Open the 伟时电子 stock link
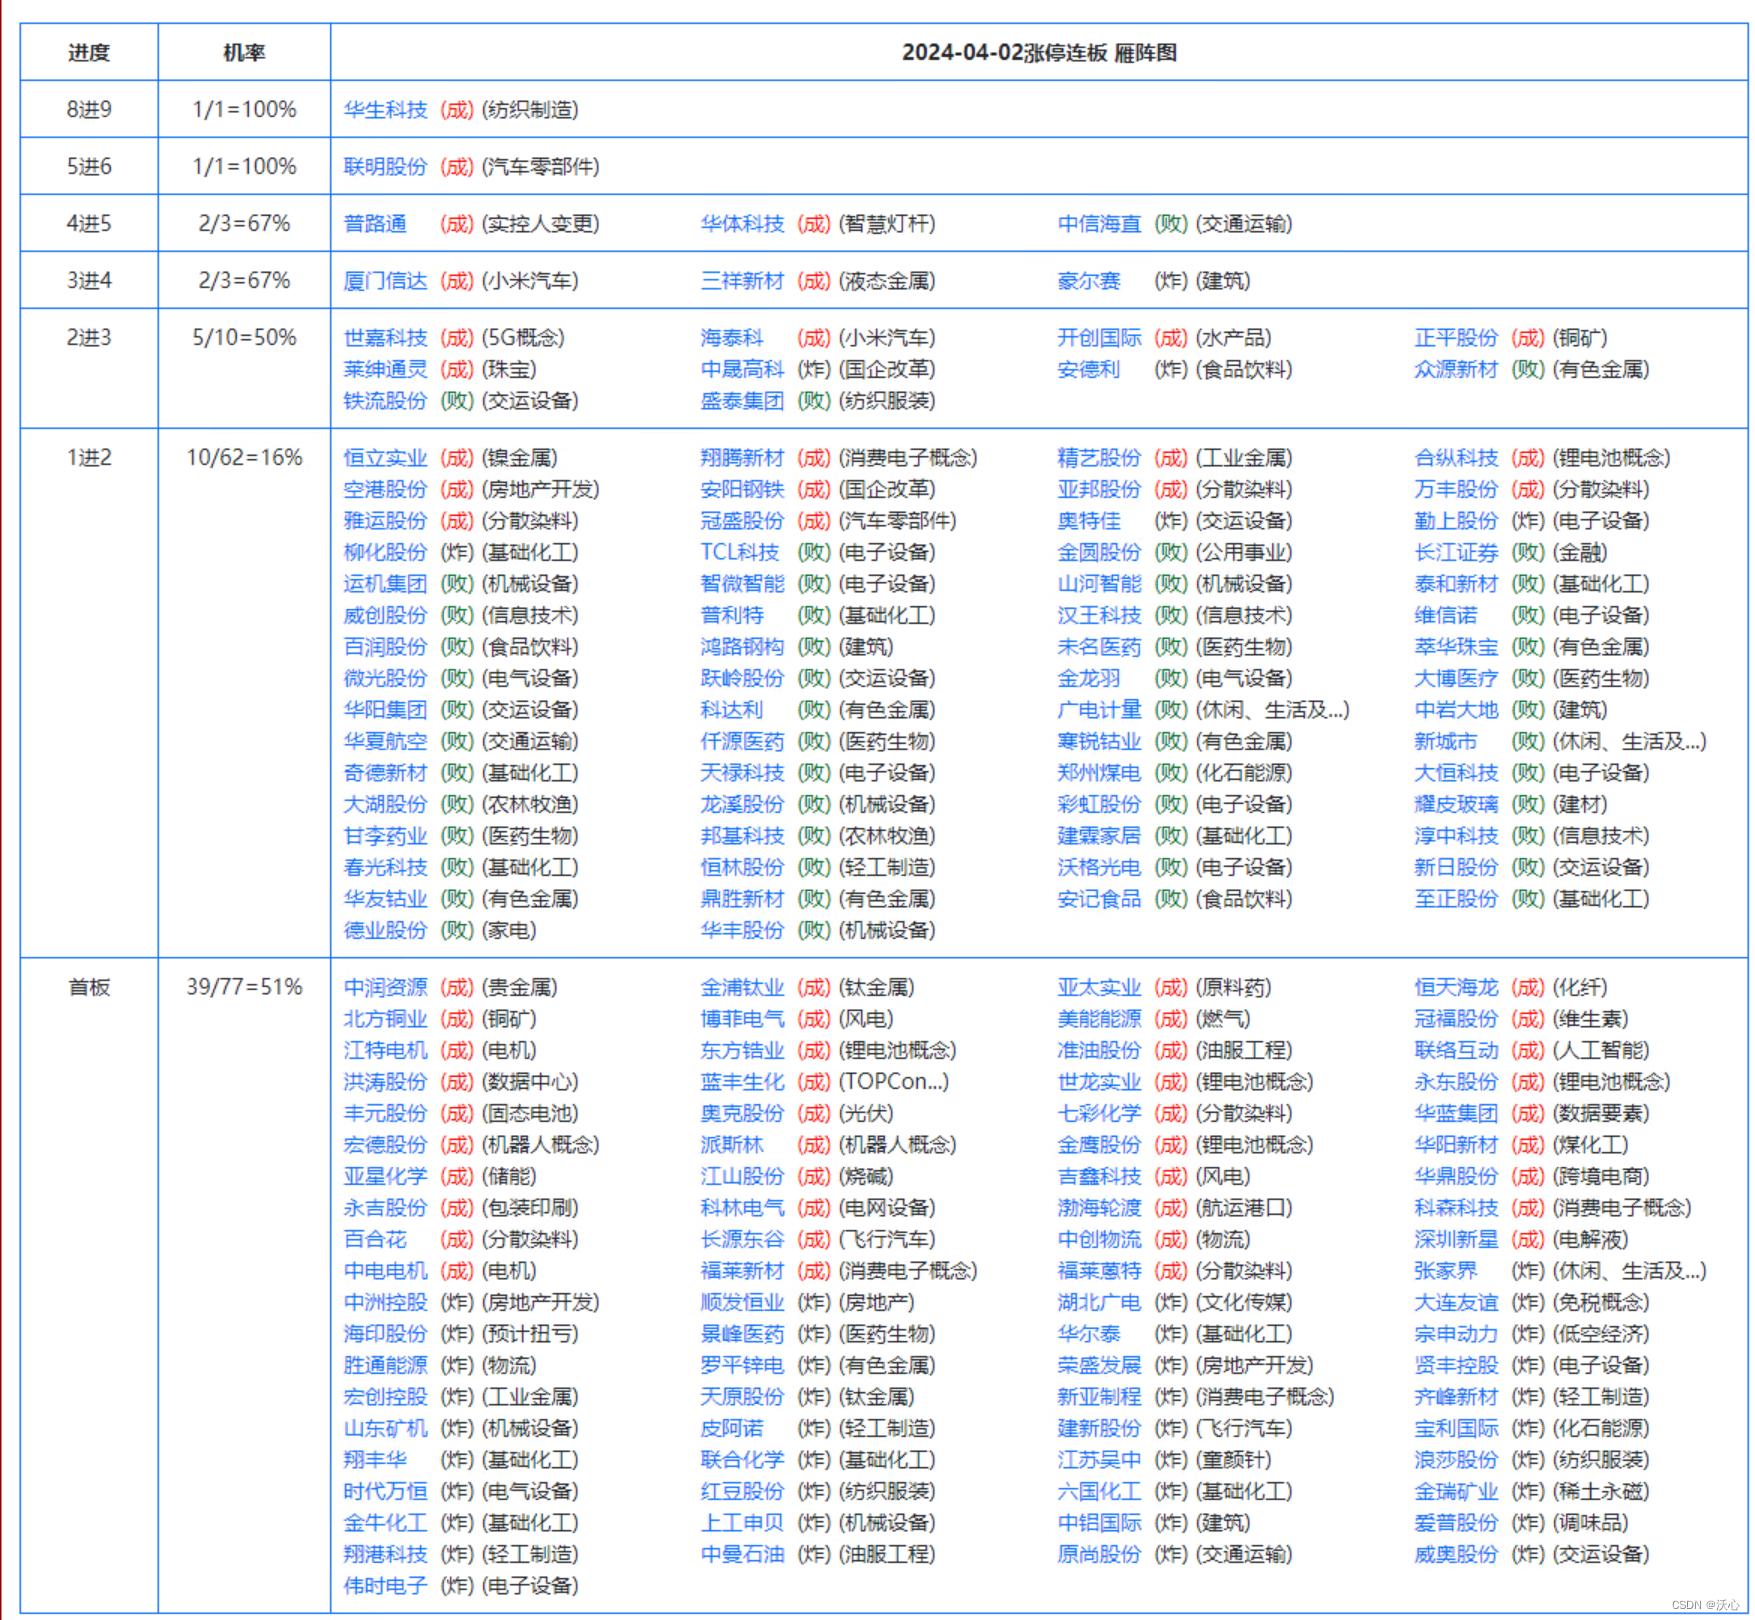This screenshot has width=1755, height=1620. [x=385, y=1586]
